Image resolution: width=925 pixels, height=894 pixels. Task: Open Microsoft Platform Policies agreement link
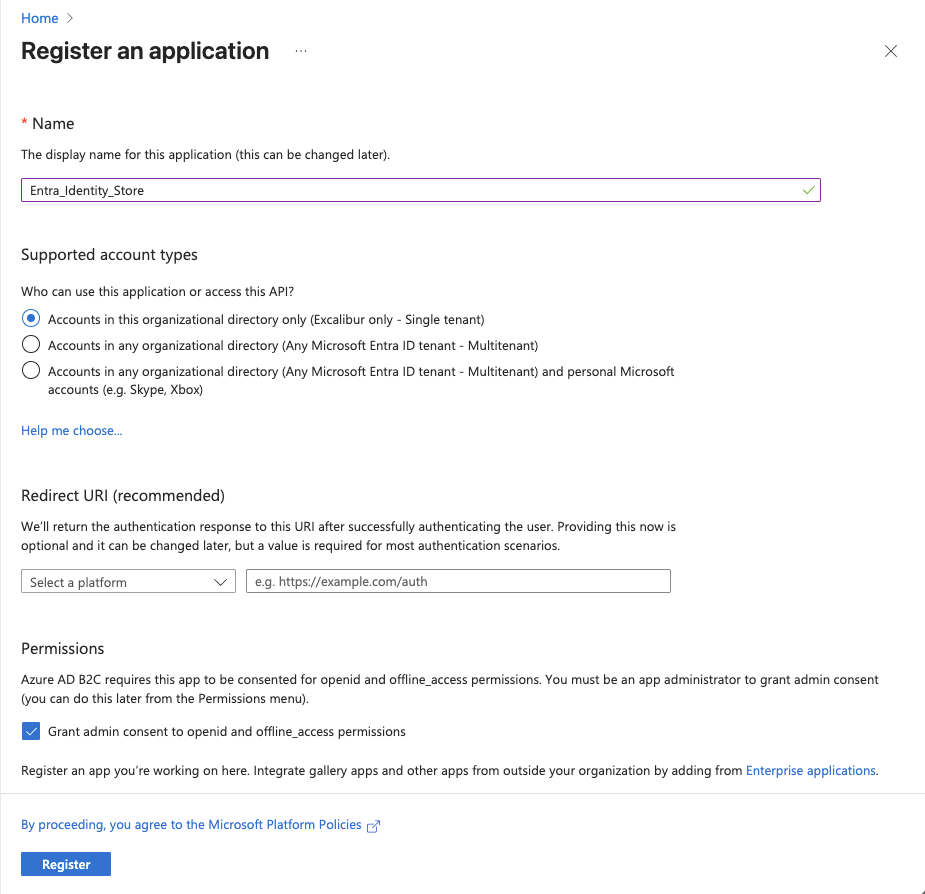click(x=191, y=825)
